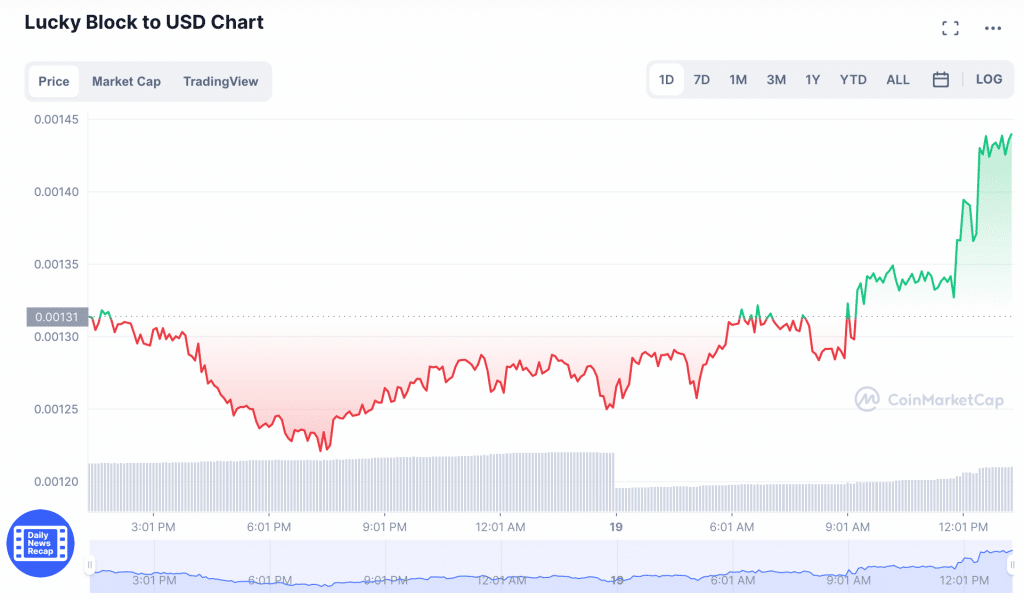The height and width of the screenshot is (602, 1024).
Task: Choose the YTD time range
Action: [853, 80]
